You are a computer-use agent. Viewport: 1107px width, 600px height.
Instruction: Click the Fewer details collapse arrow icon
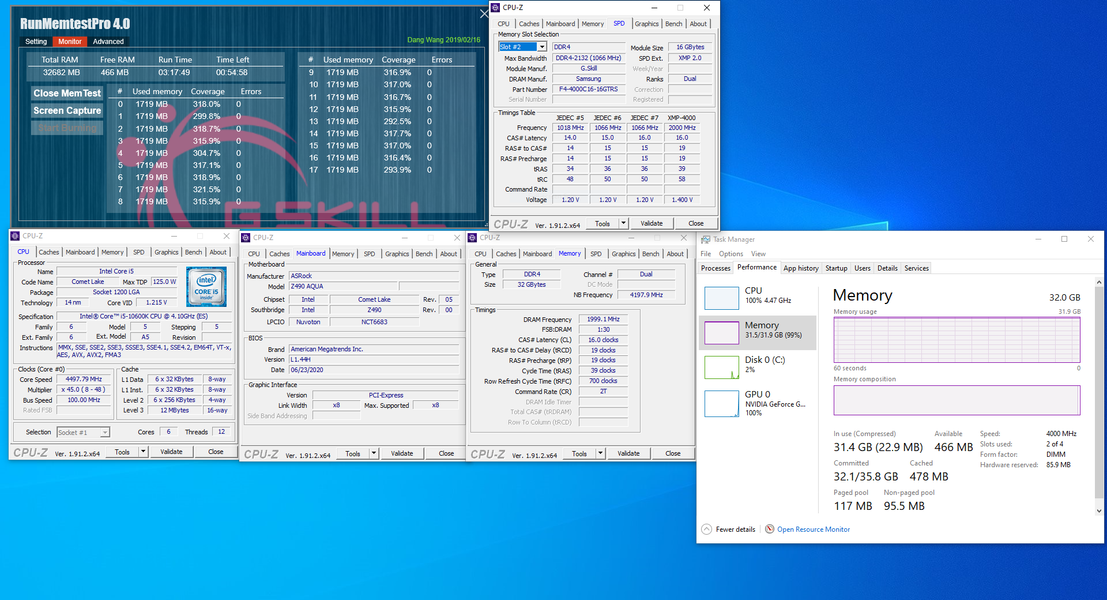[707, 529]
